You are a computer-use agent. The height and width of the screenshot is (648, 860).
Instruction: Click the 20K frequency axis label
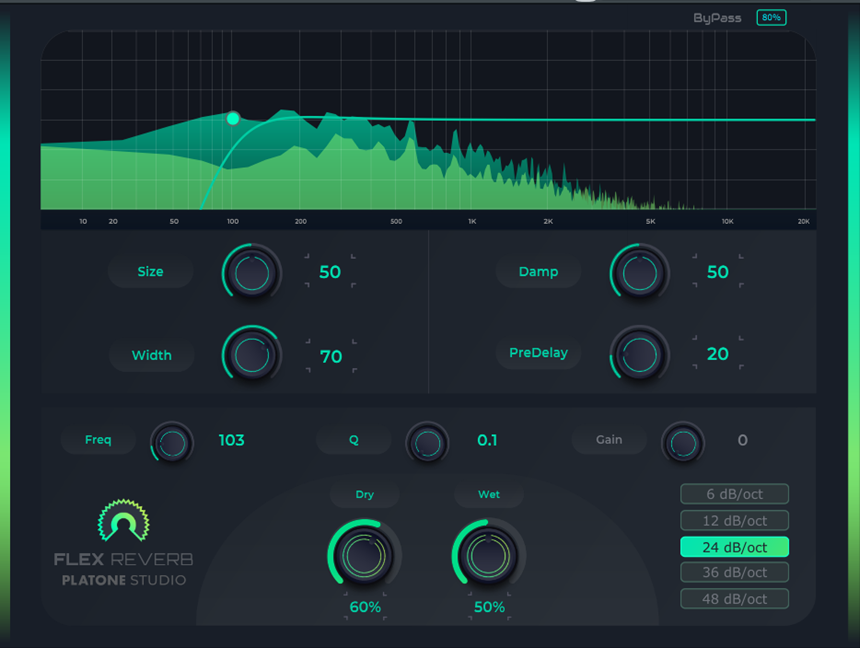pos(804,221)
